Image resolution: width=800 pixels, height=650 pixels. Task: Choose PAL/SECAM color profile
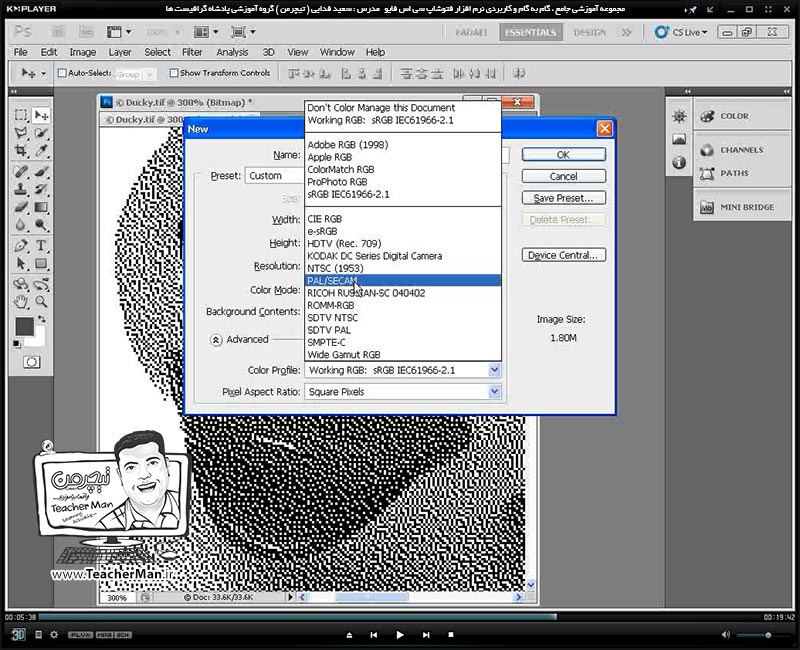tap(403, 281)
